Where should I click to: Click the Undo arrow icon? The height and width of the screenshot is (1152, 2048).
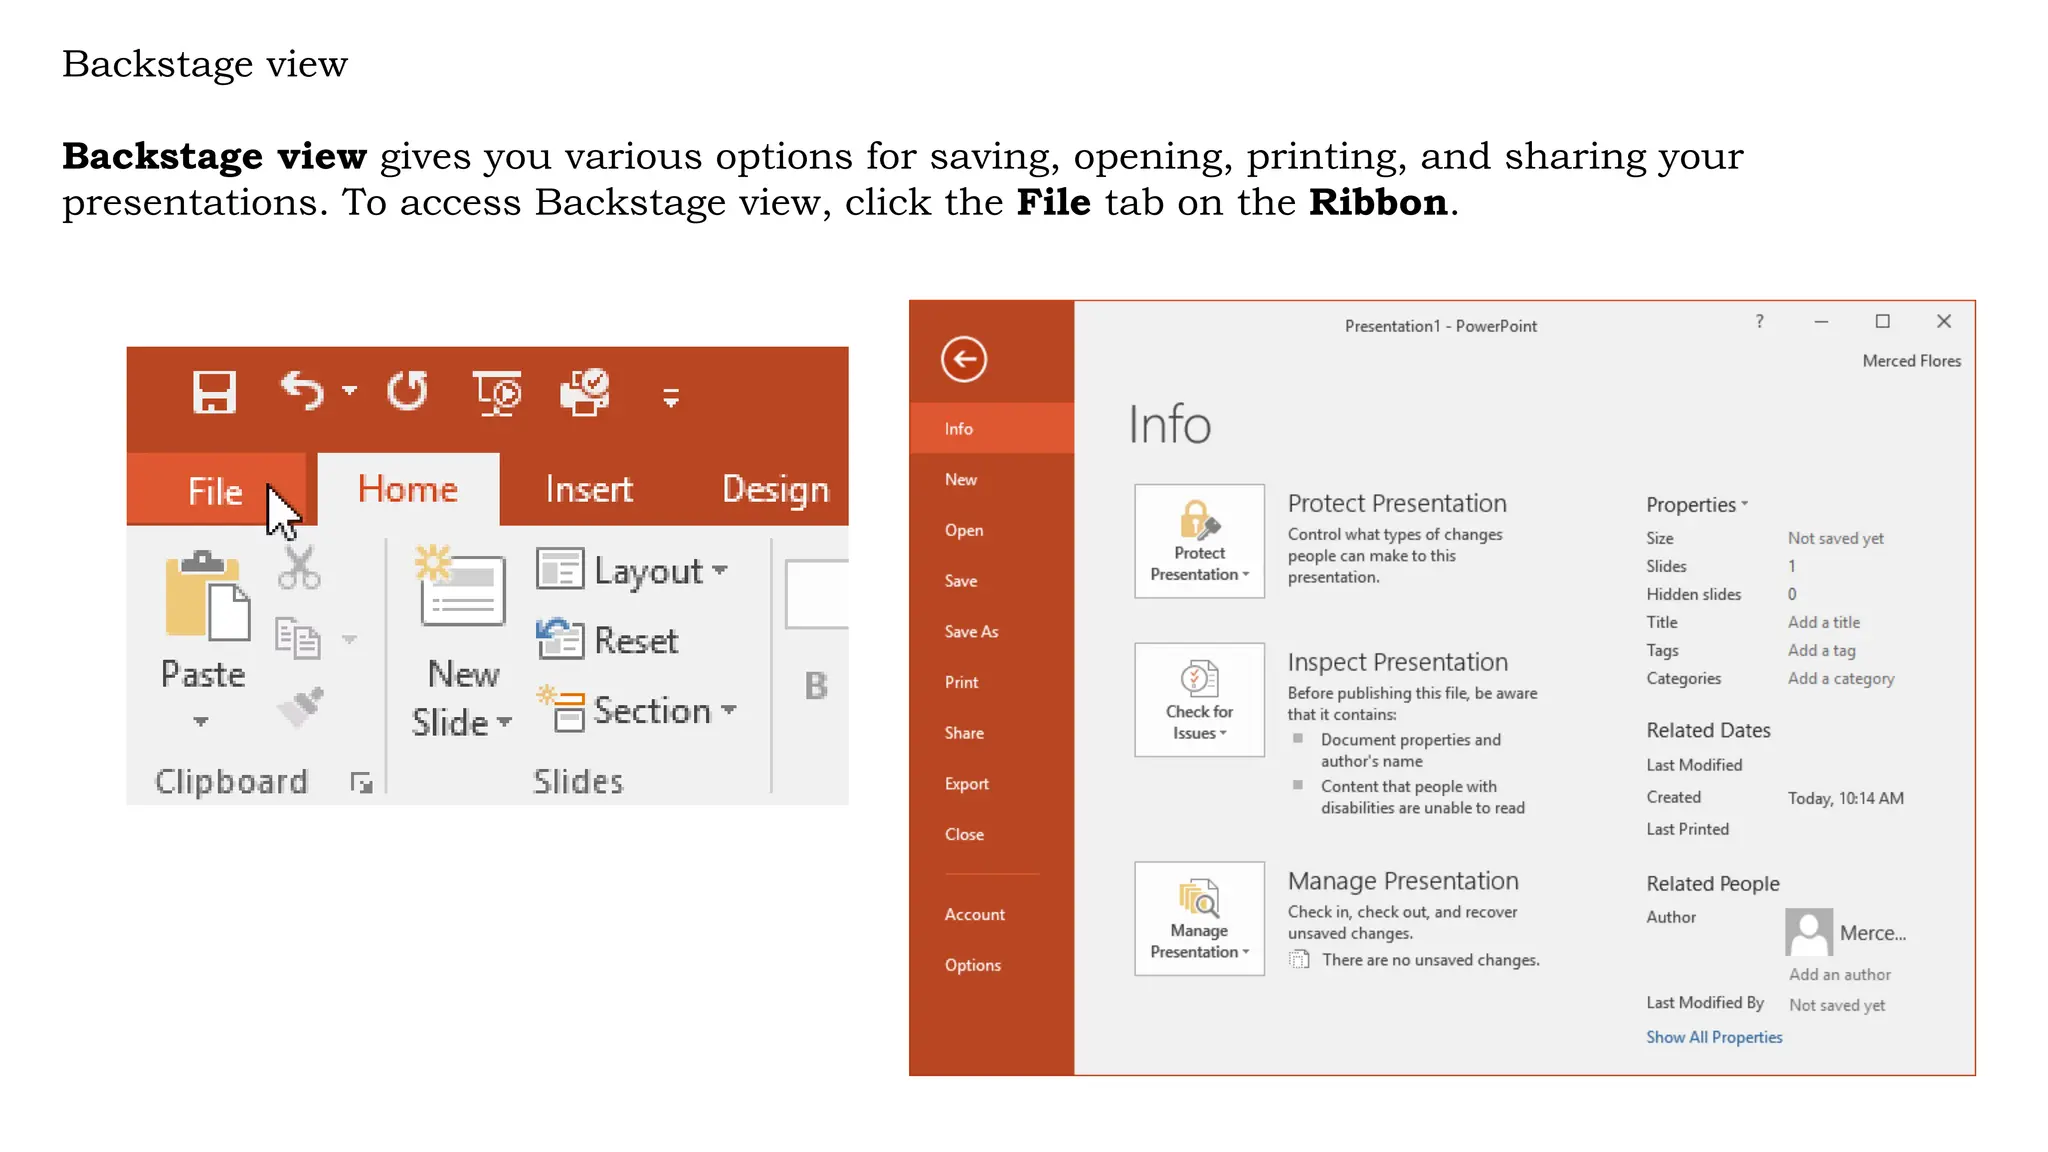(x=302, y=391)
